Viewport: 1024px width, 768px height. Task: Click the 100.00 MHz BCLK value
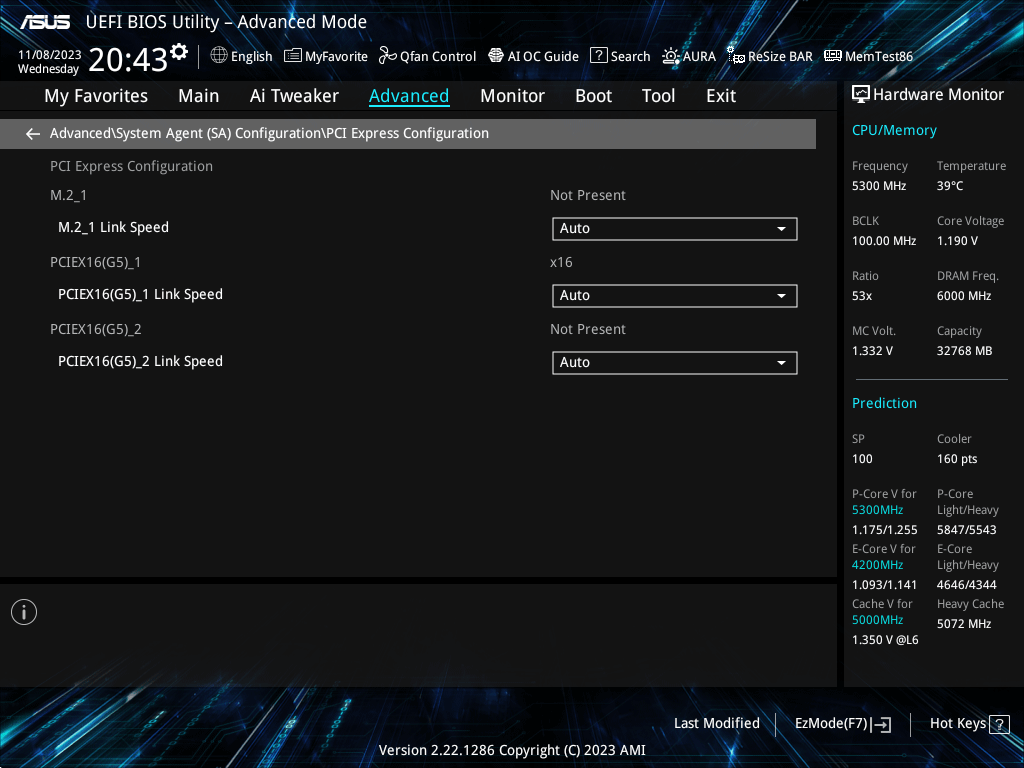tap(884, 241)
